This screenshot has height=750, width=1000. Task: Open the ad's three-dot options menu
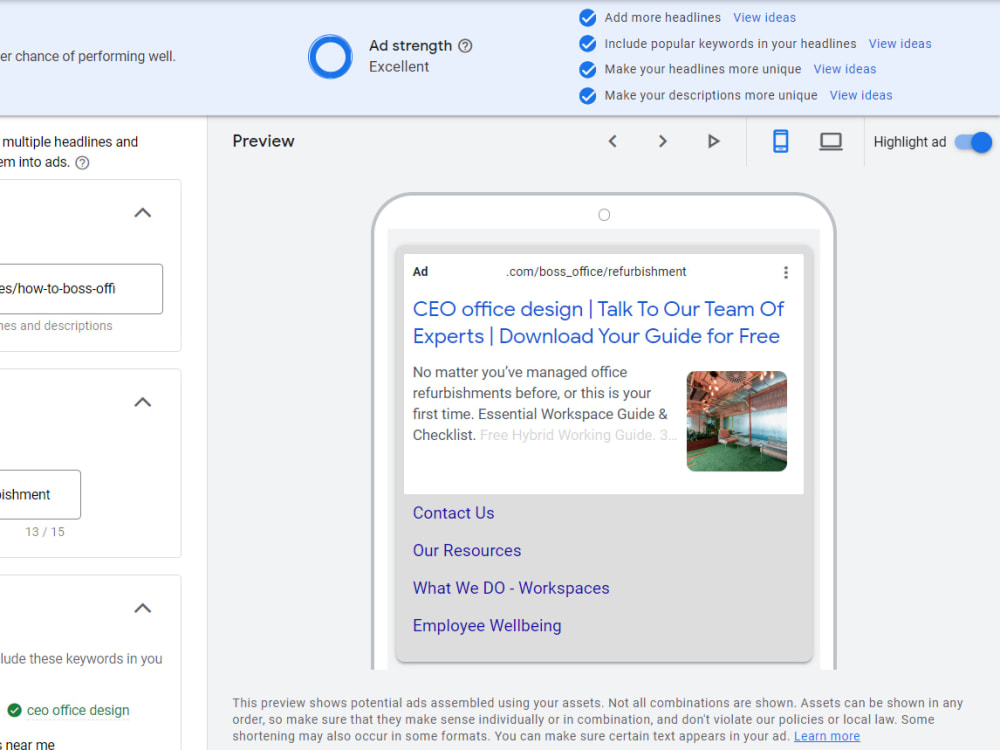click(x=786, y=272)
